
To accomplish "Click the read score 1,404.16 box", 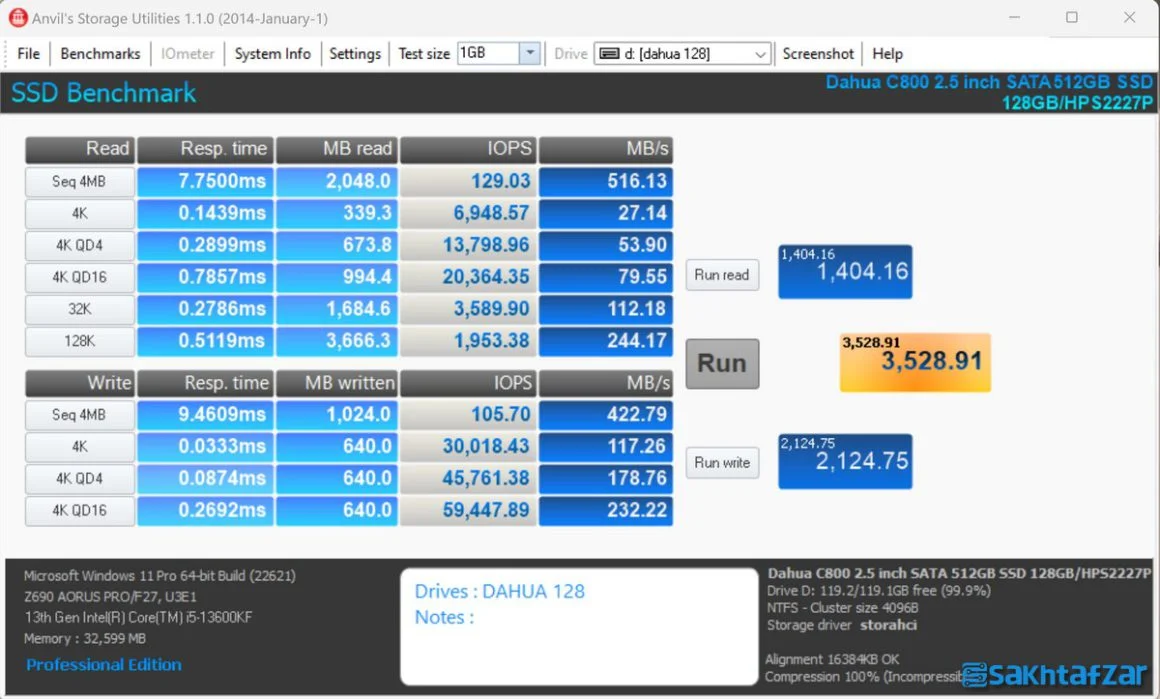I will point(845,271).
